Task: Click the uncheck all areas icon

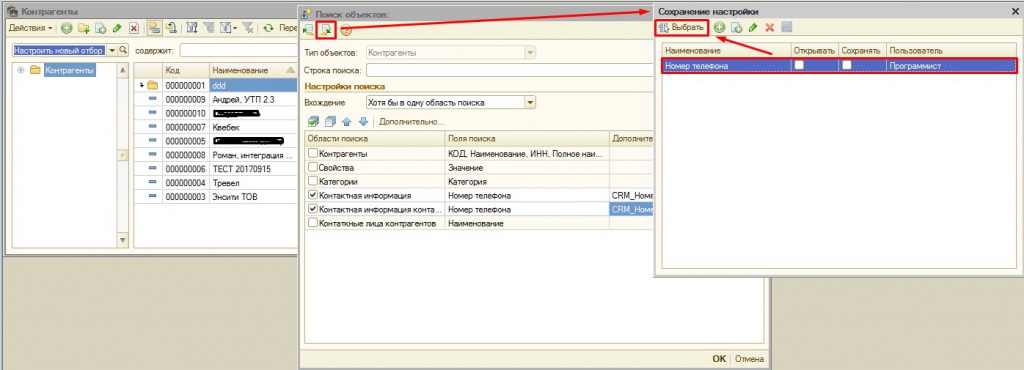Action: click(330, 121)
